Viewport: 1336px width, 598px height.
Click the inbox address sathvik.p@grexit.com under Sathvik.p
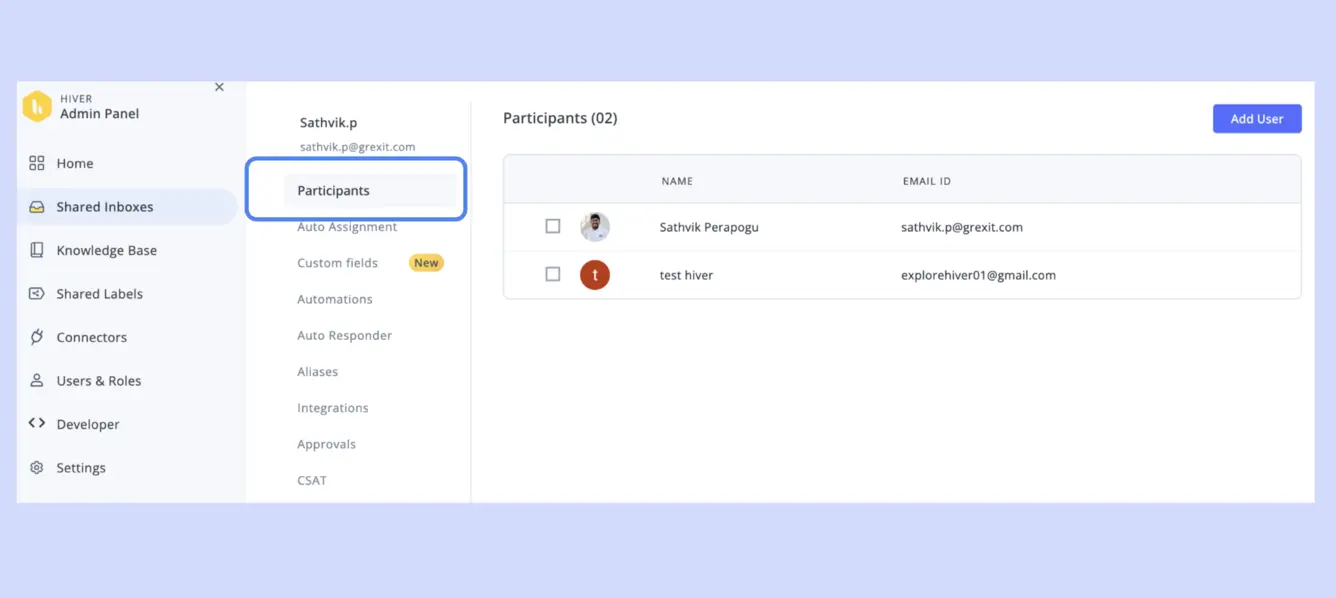coord(357,146)
